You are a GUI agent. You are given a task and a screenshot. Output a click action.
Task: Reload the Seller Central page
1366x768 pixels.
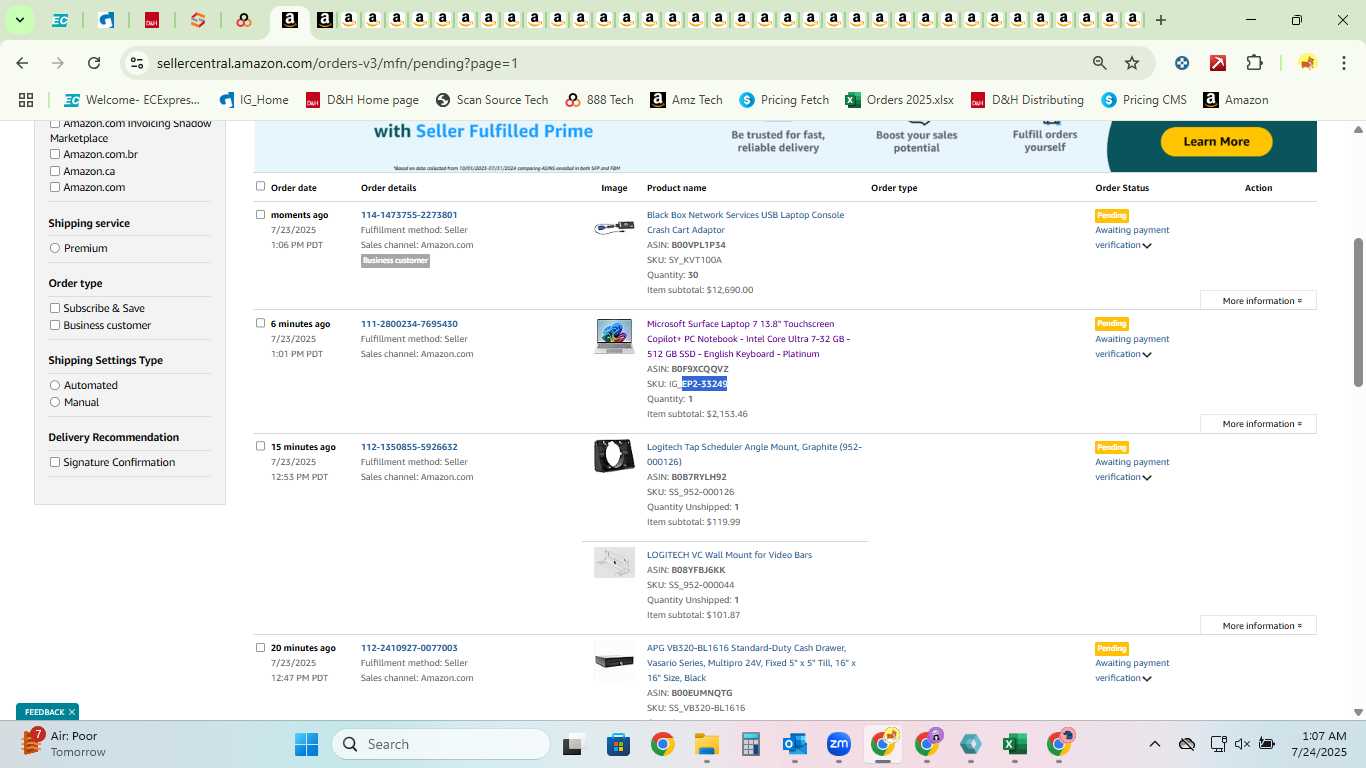(94, 63)
